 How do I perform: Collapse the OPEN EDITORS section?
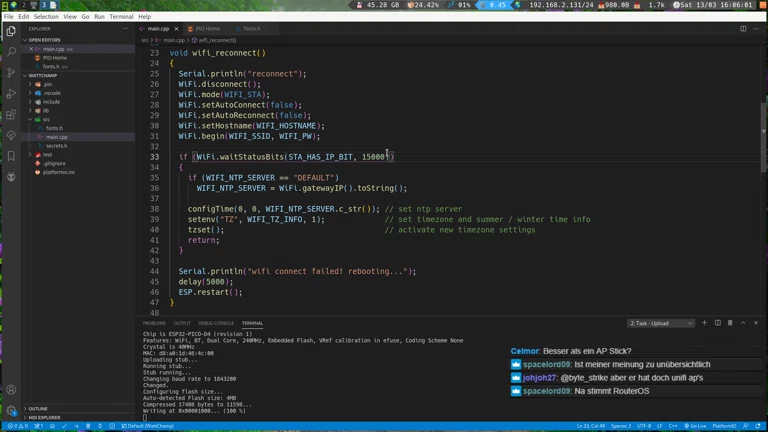pos(45,40)
